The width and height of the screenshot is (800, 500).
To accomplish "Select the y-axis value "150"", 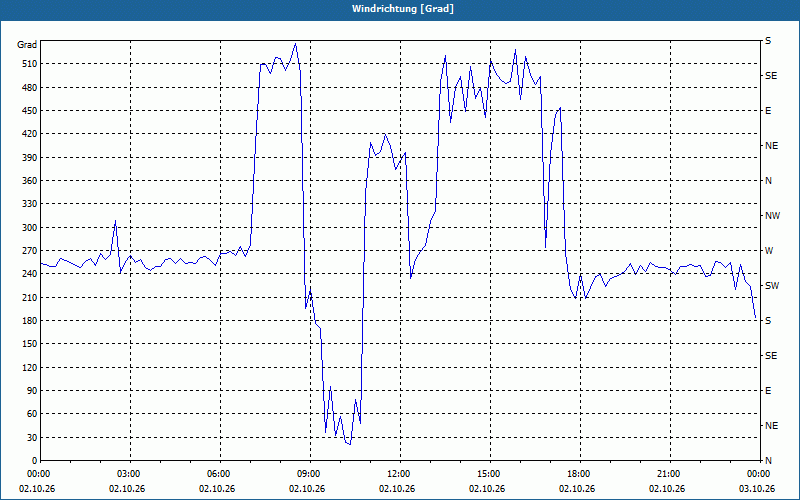I will (x=30, y=344).
